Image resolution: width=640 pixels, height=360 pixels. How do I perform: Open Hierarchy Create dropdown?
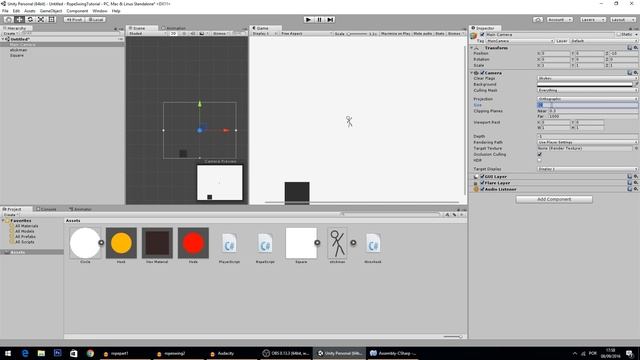[x=10, y=33]
